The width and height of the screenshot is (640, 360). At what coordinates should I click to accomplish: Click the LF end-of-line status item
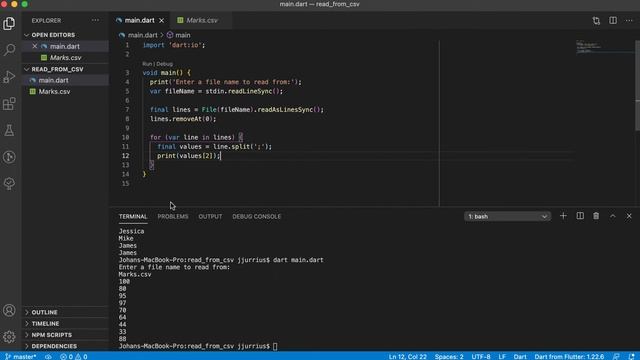[x=502, y=356]
